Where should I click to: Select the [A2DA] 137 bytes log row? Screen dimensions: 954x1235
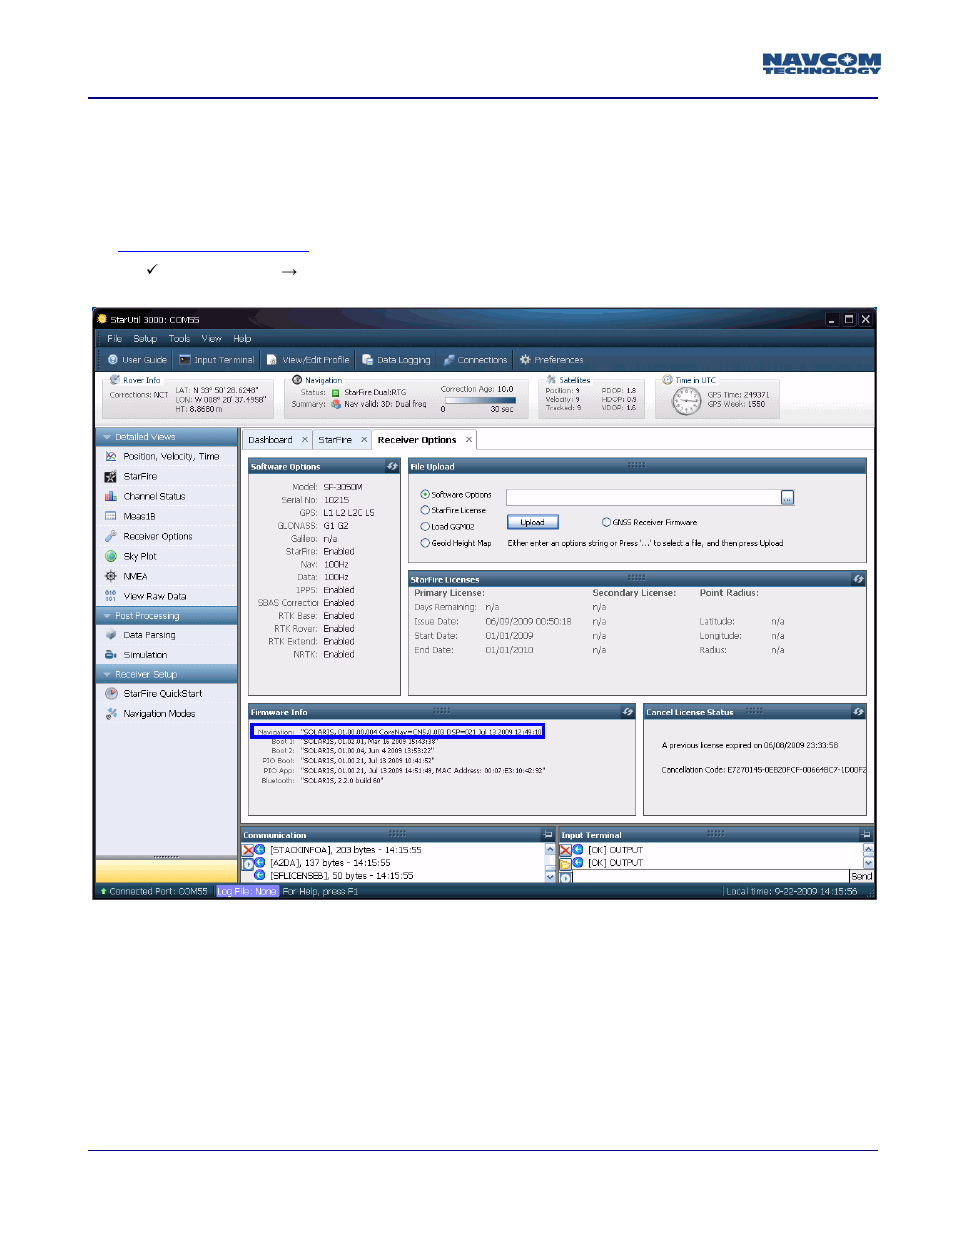point(331,863)
